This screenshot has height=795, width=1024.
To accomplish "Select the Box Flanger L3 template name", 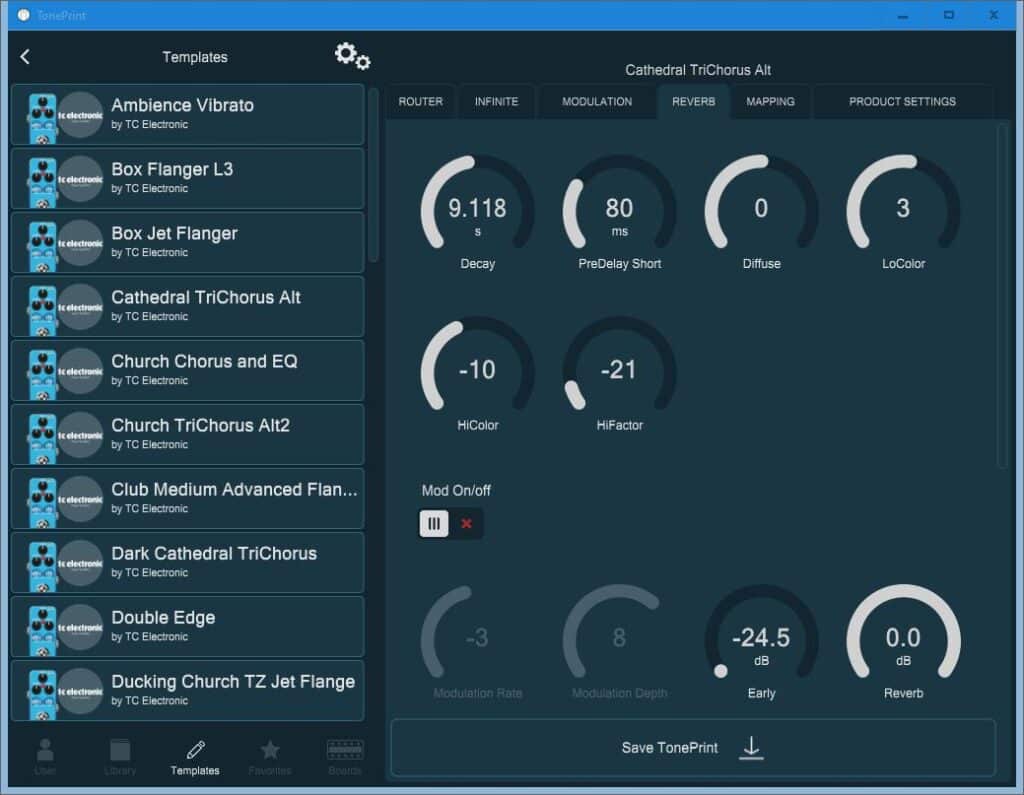I will pos(172,169).
